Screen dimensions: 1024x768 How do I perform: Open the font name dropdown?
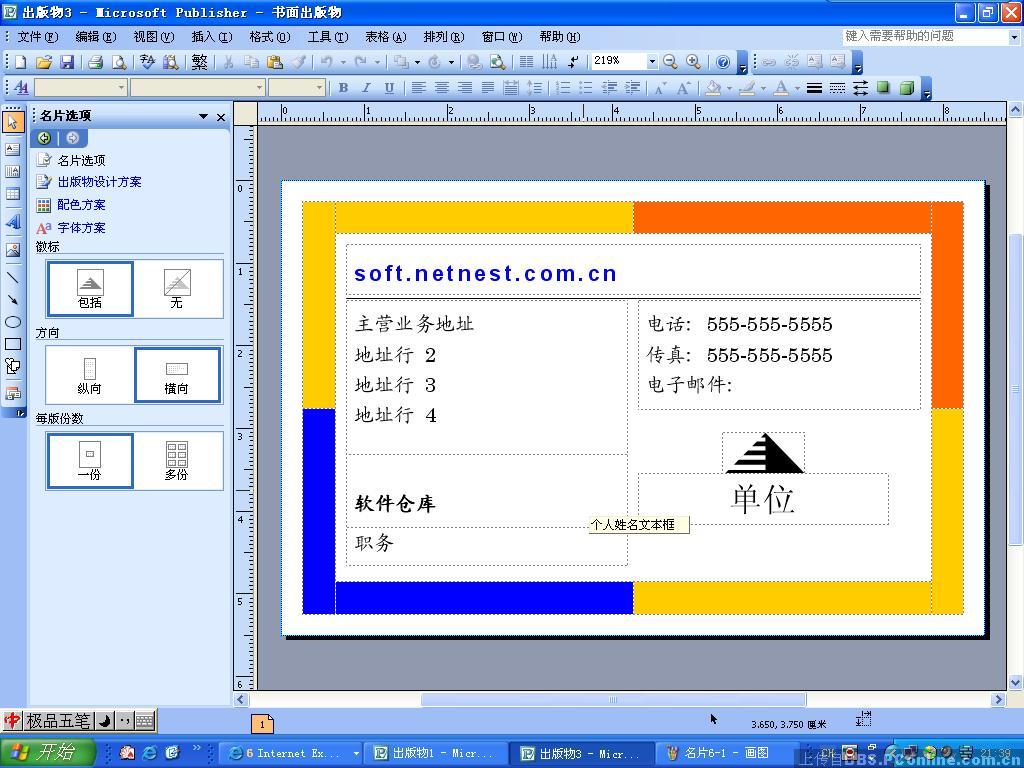(259, 88)
